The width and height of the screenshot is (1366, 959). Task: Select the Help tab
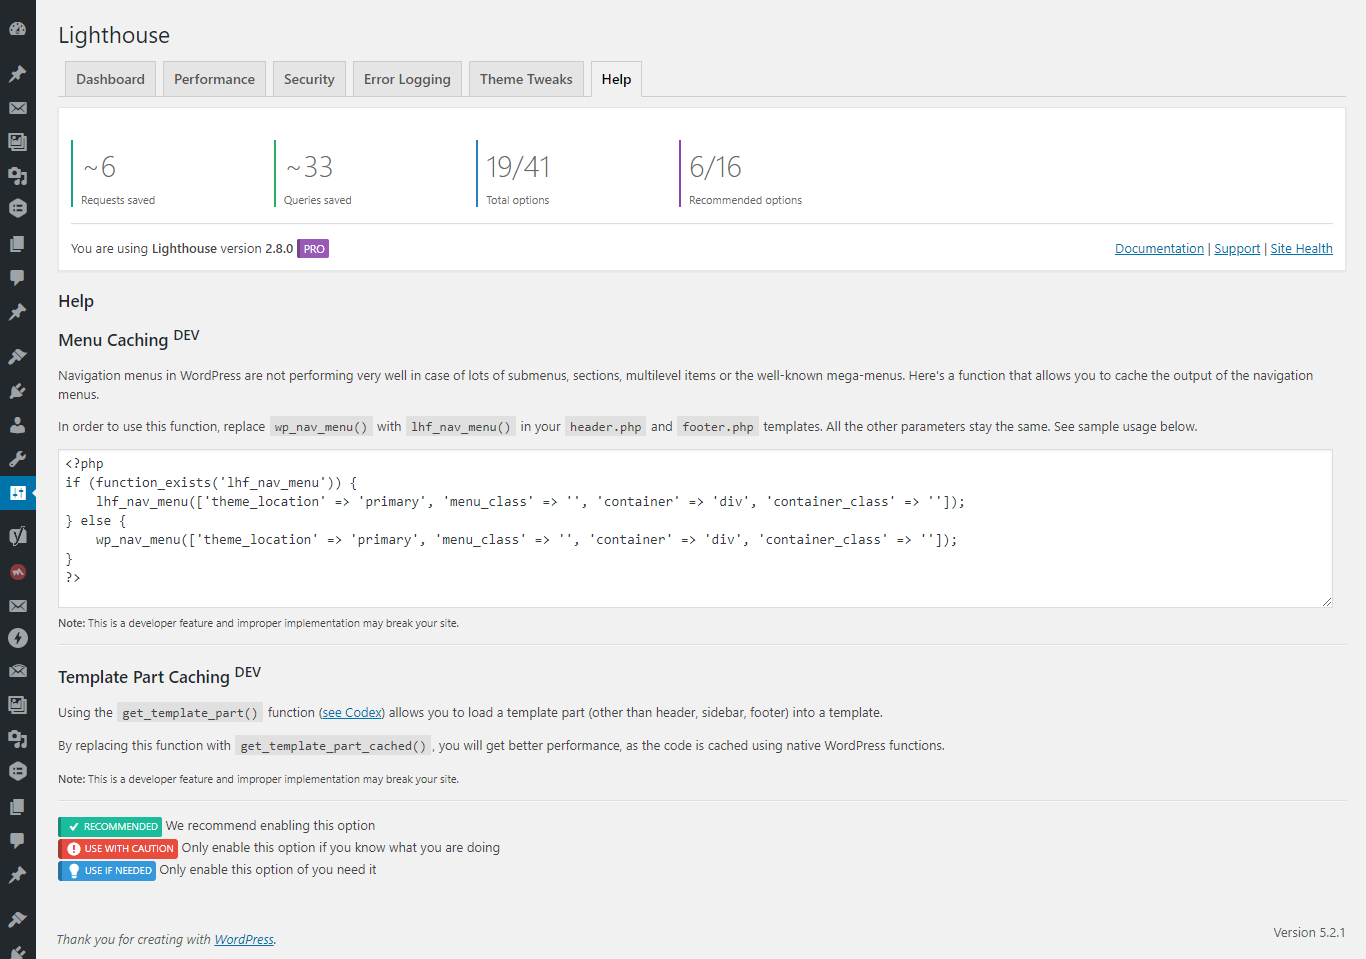point(616,79)
